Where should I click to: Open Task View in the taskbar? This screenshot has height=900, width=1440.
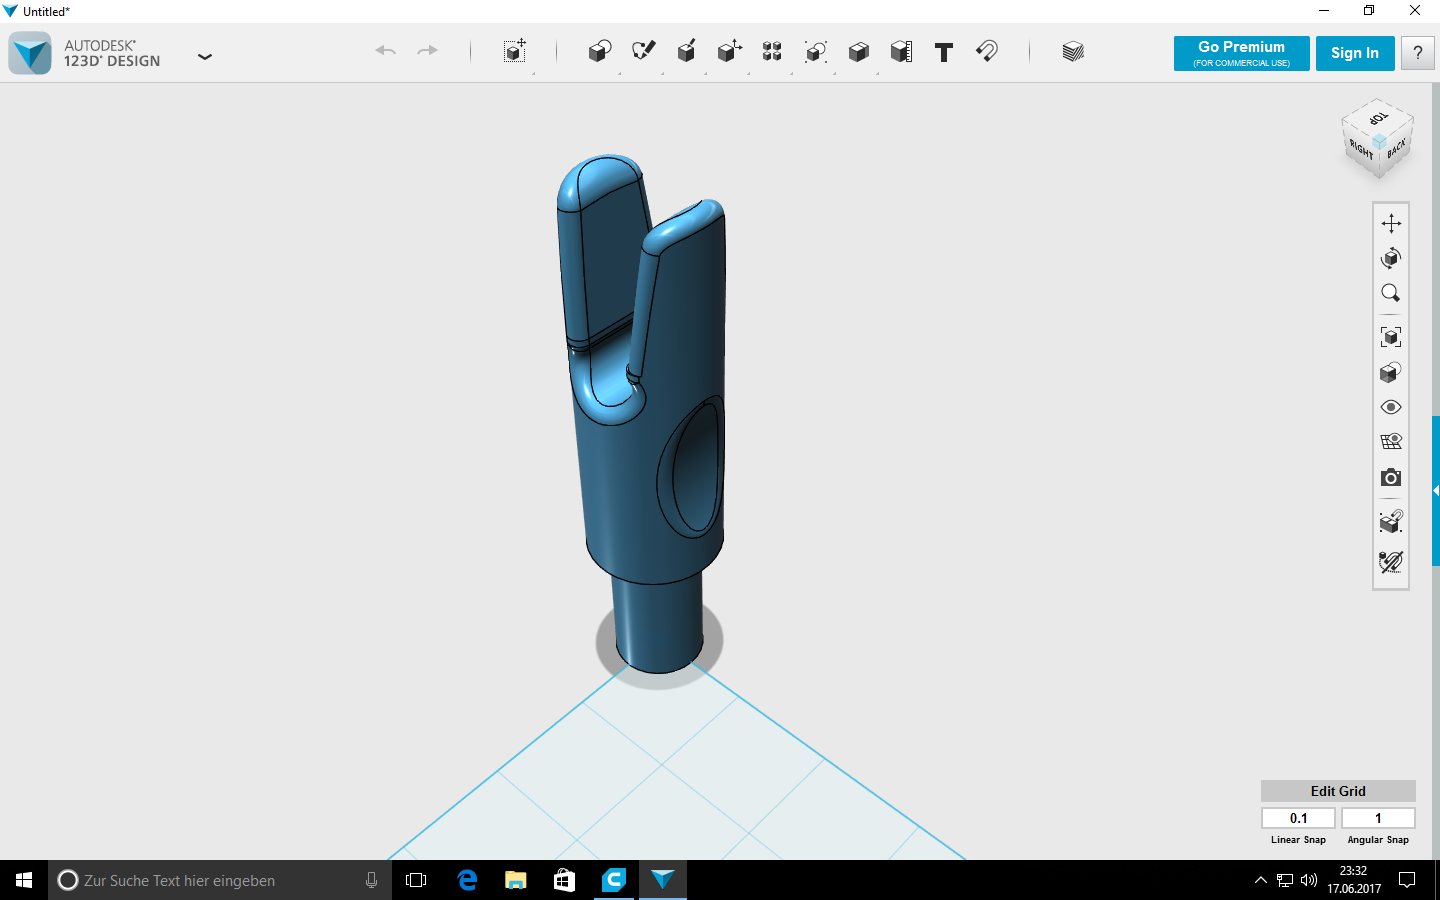tap(416, 880)
